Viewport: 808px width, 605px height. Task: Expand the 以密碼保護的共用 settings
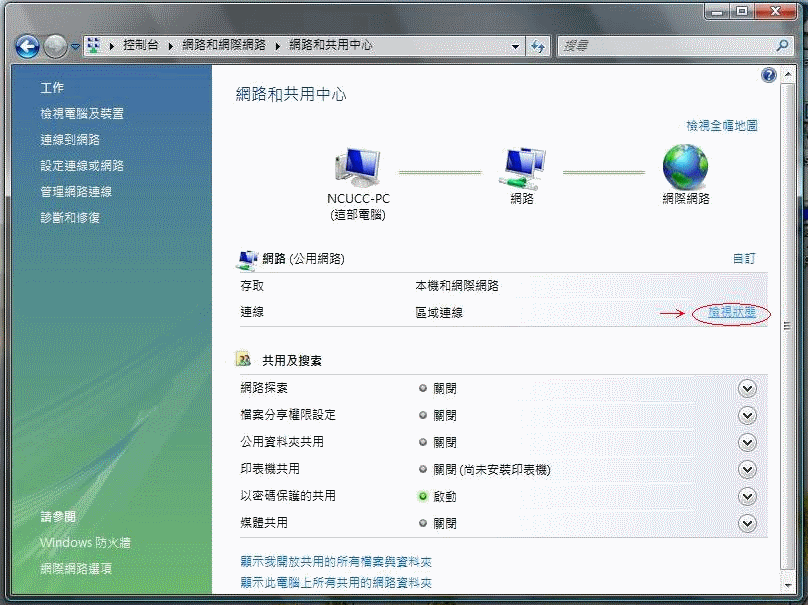[746, 496]
